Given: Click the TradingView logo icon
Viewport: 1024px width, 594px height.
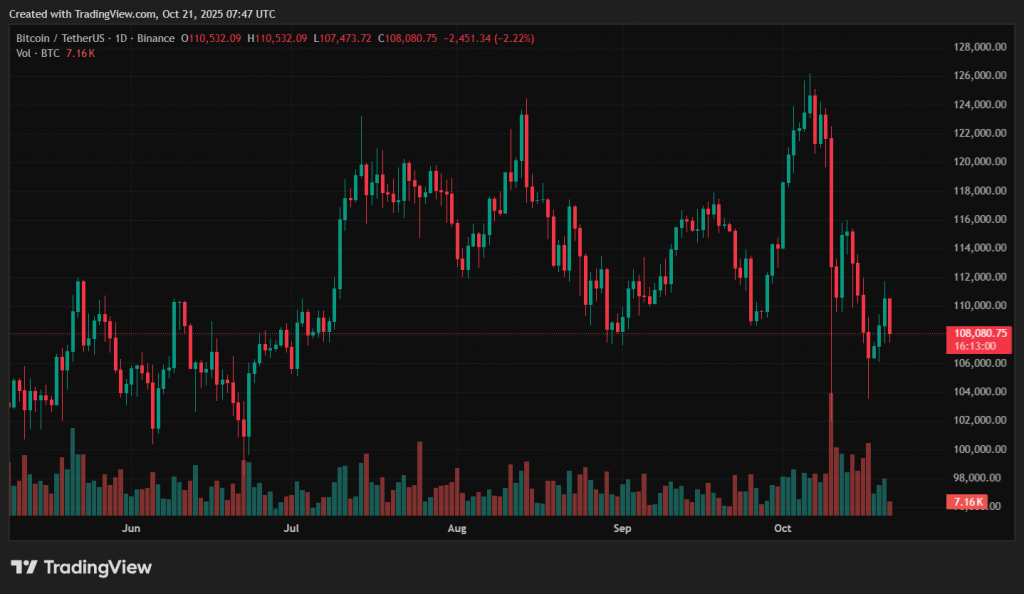Looking at the screenshot, I should [x=24, y=568].
